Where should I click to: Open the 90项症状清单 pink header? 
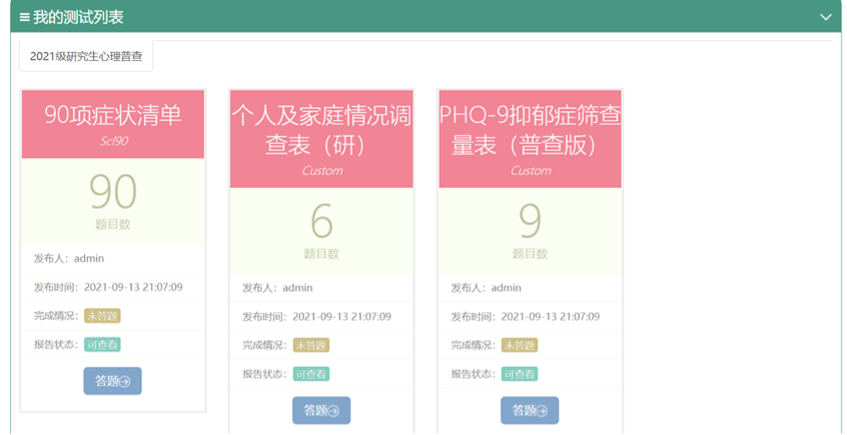click(113, 123)
